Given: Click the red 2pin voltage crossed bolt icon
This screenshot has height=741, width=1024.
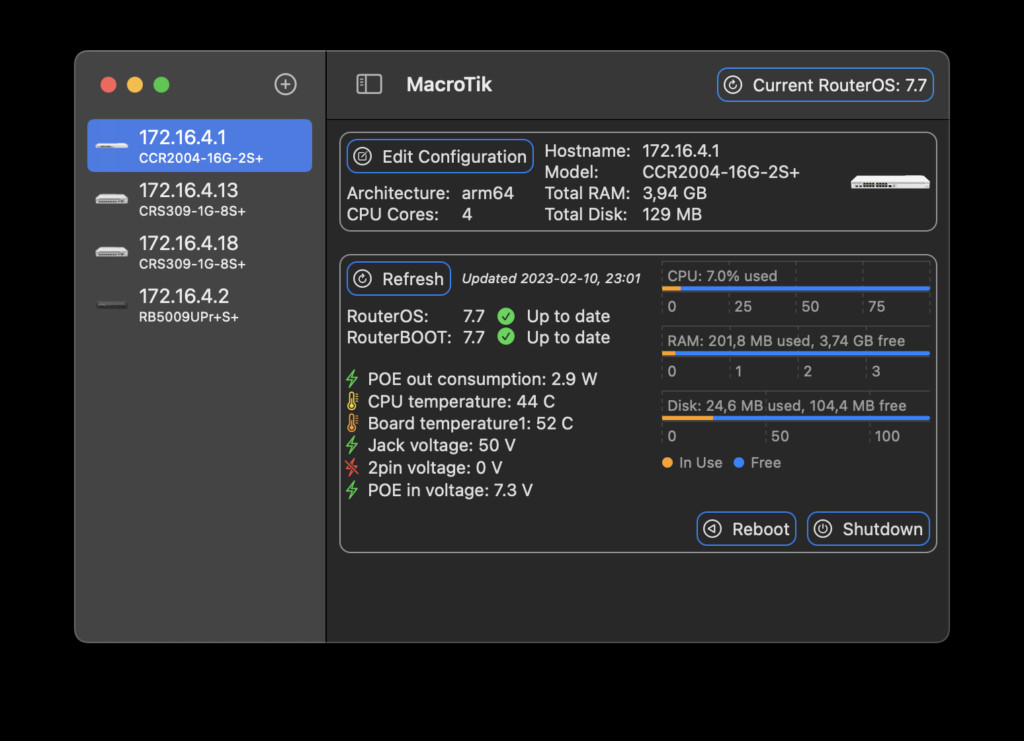Looking at the screenshot, I should point(352,467).
